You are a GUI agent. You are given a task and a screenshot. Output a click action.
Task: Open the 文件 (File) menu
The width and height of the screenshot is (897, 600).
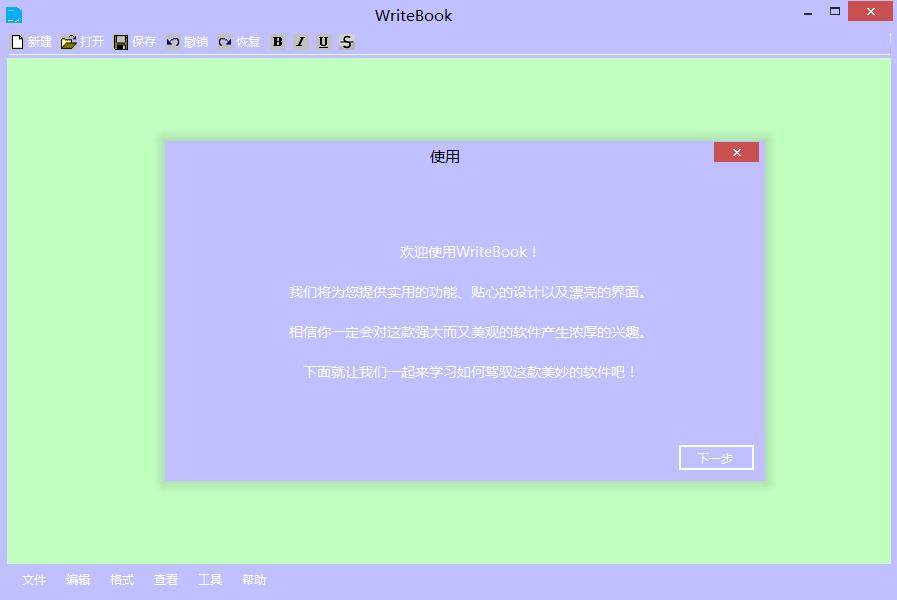pyautogui.click(x=34, y=580)
